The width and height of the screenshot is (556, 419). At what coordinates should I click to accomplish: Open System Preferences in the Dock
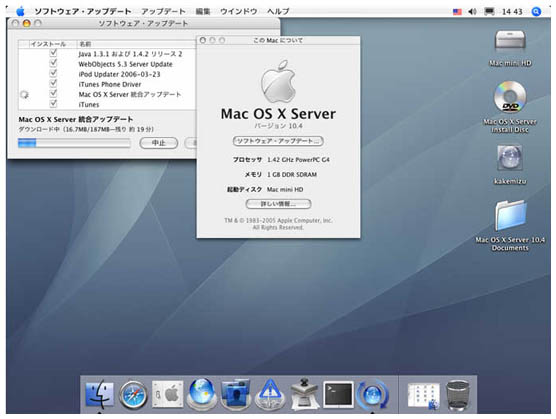(x=167, y=394)
